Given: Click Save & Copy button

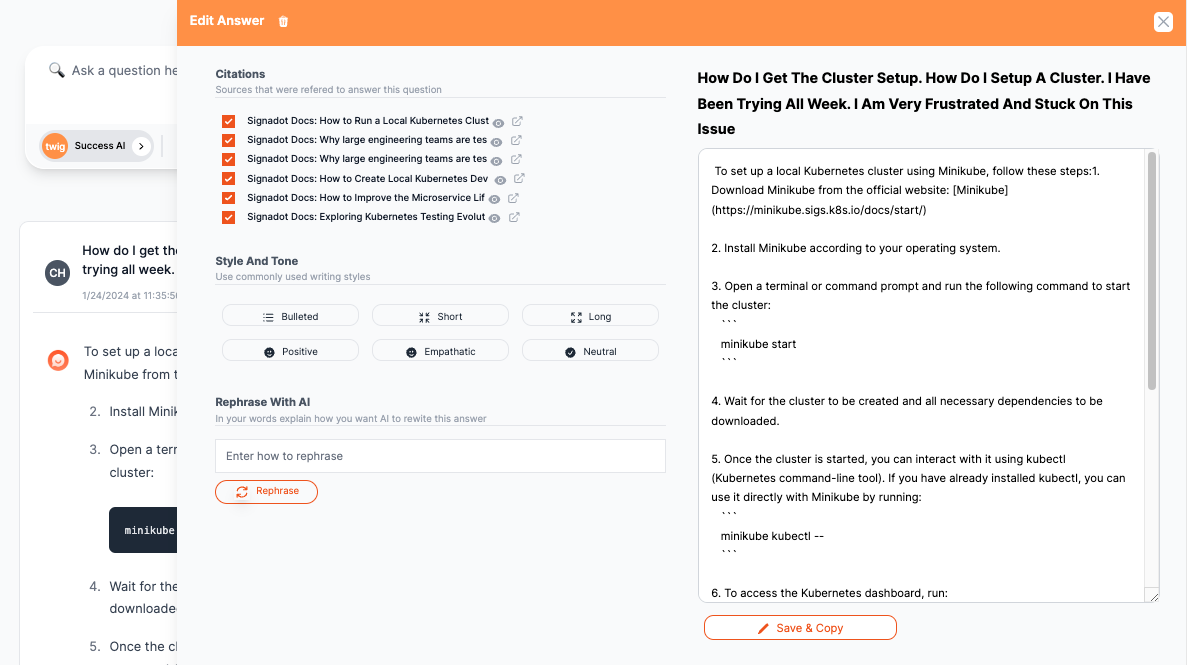Looking at the screenshot, I should [800, 628].
